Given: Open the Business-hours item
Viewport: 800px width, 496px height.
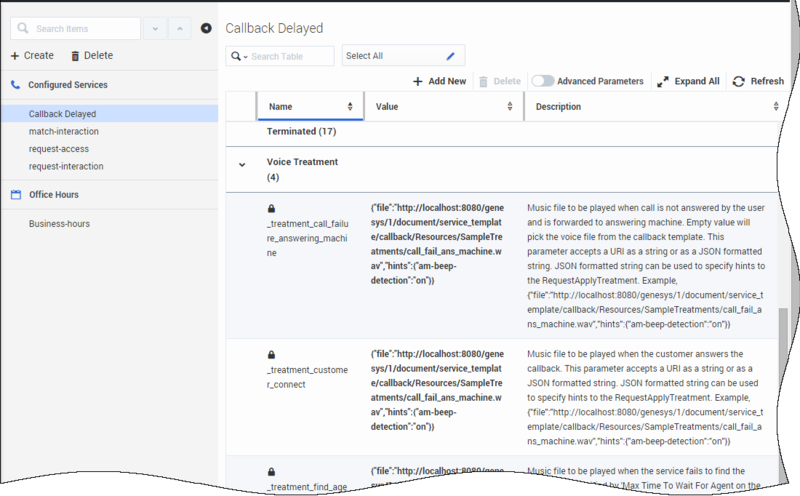Looking at the screenshot, I should pyautogui.click(x=59, y=223).
